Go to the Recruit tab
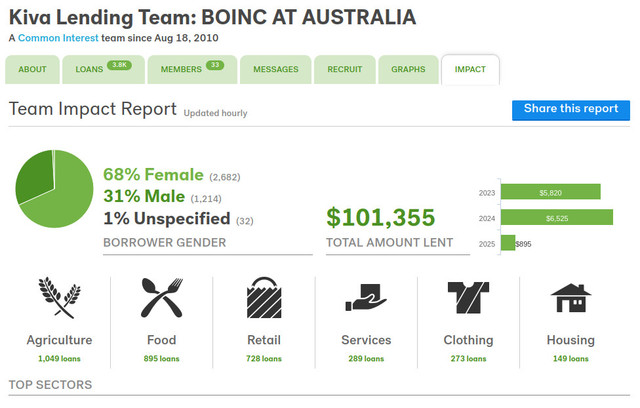Image resolution: width=640 pixels, height=408 pixels. [344, 69]
